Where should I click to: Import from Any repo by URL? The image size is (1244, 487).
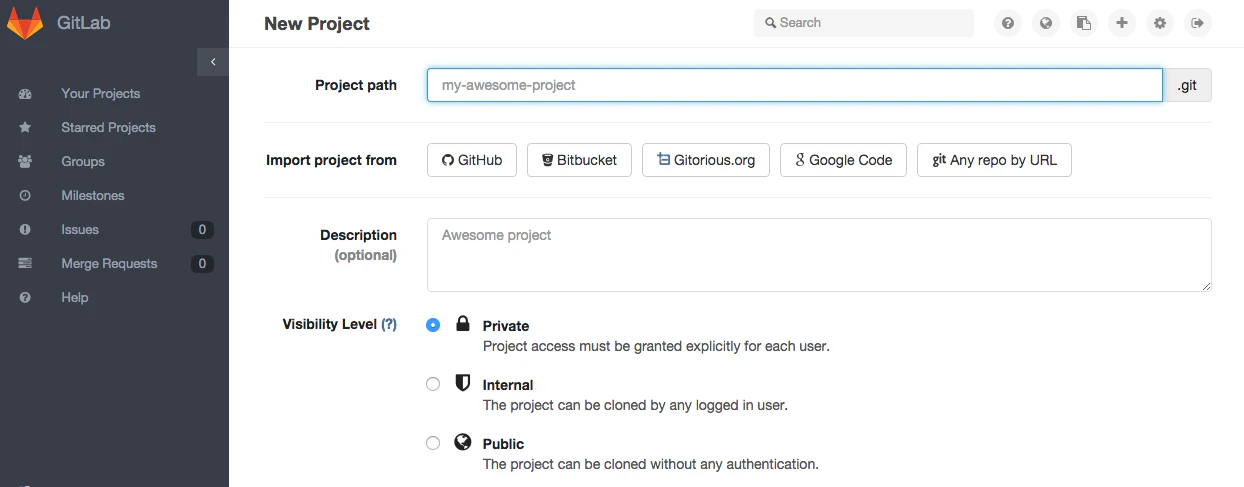click(994, 160)
